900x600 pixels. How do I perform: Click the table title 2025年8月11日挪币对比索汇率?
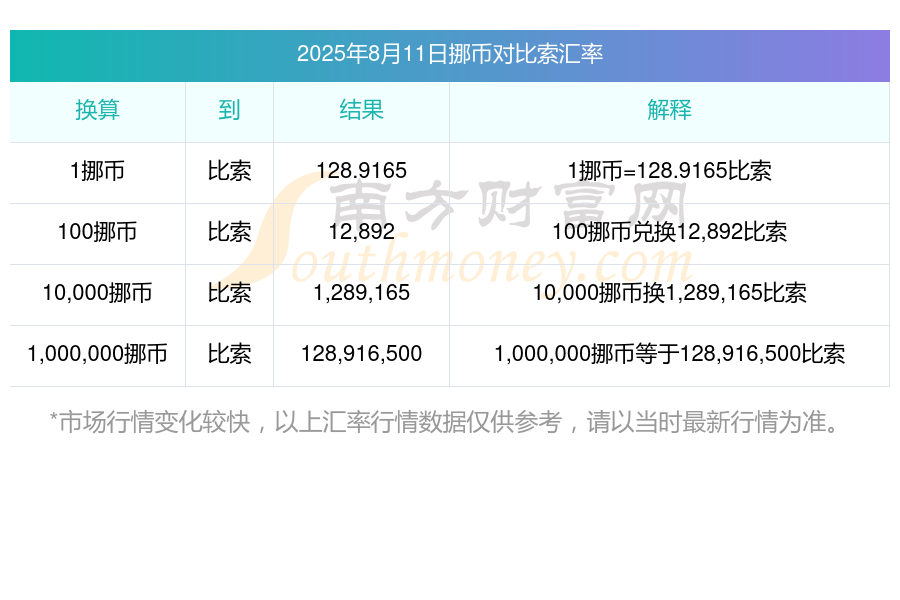449,54
